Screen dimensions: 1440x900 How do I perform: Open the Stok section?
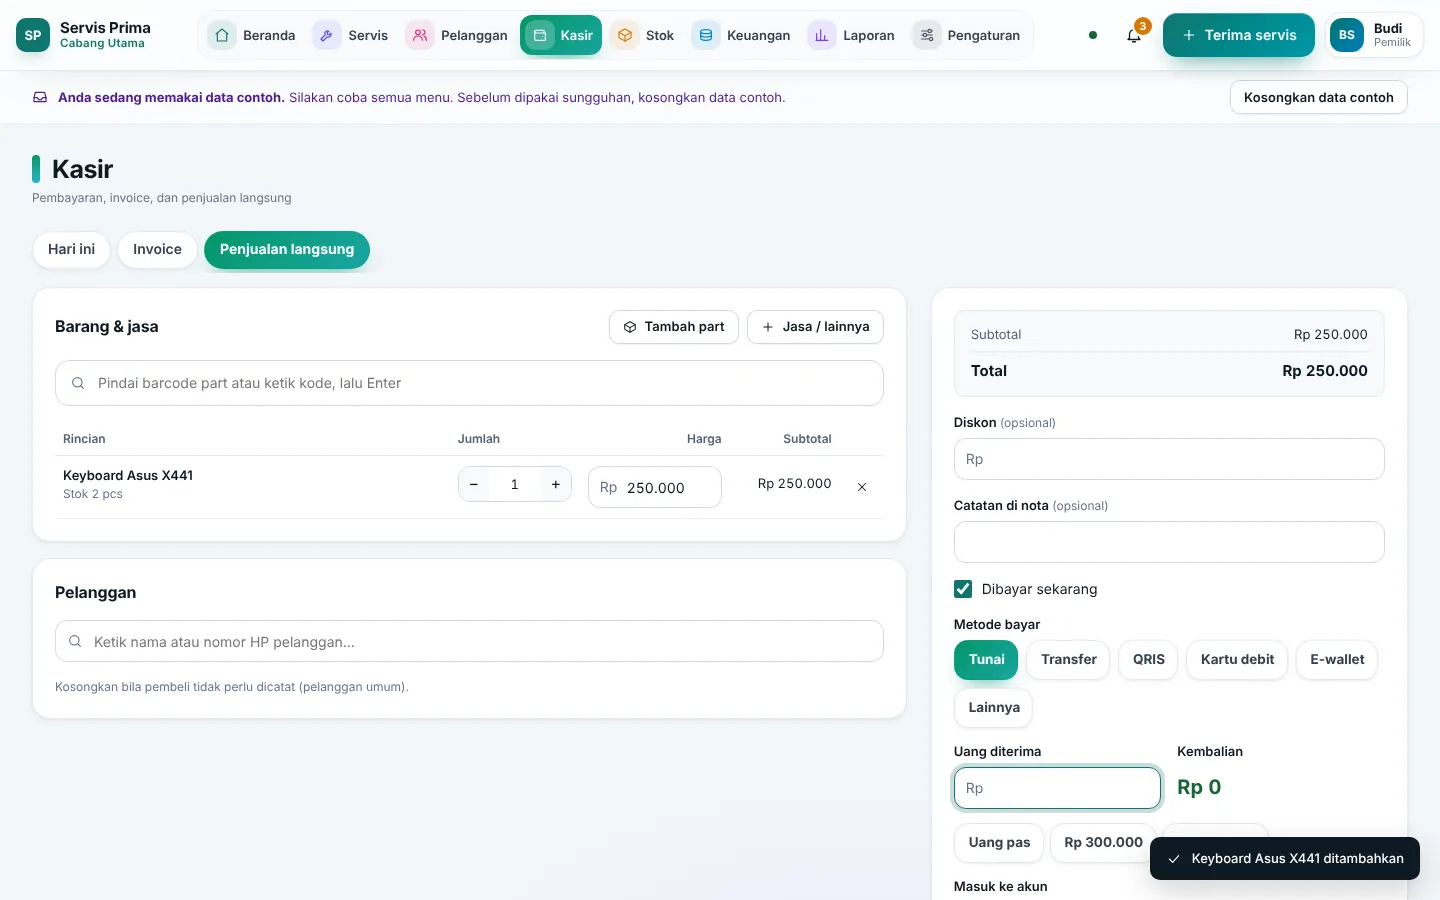(x=644, y=35)
